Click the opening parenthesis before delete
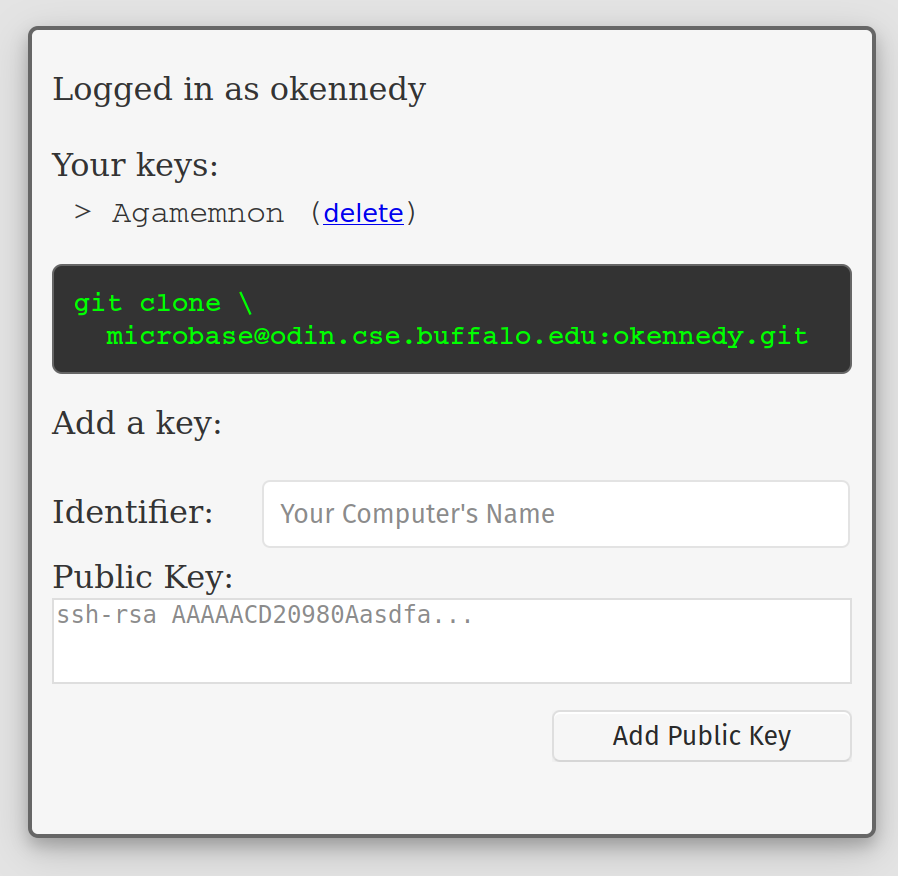 pyautogui.click(x=314, y=213)
